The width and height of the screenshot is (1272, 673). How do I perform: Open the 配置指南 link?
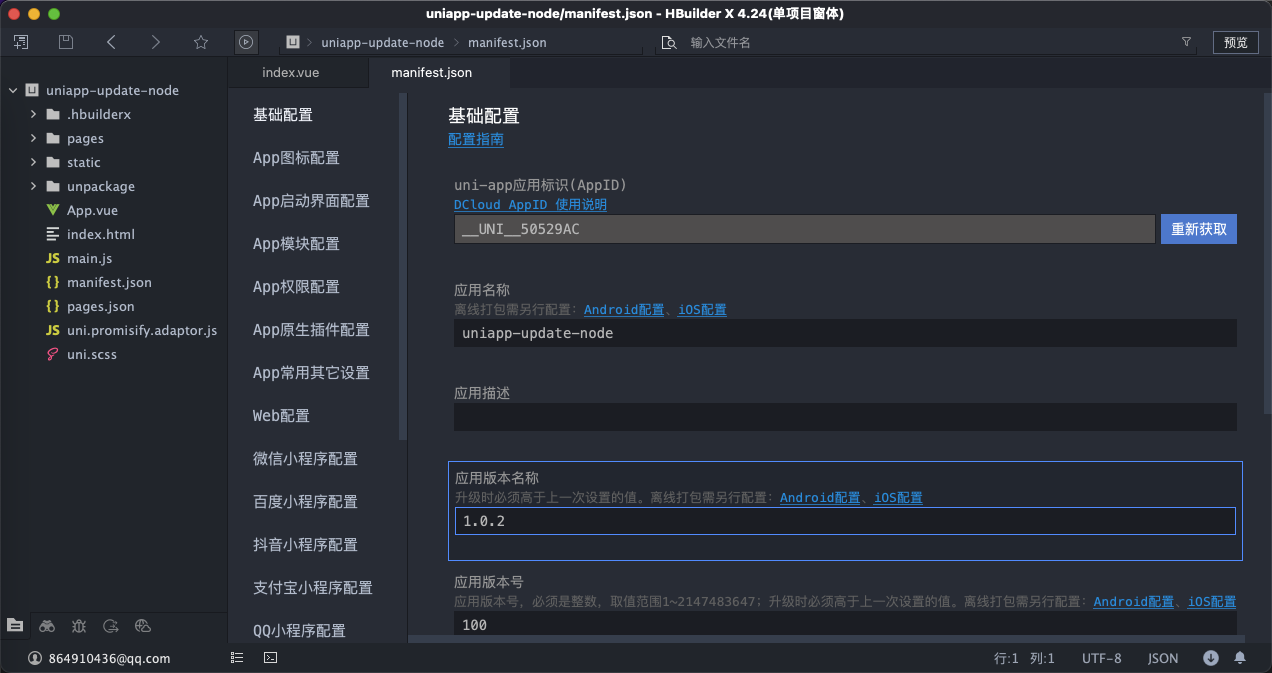tap(476, 140)
